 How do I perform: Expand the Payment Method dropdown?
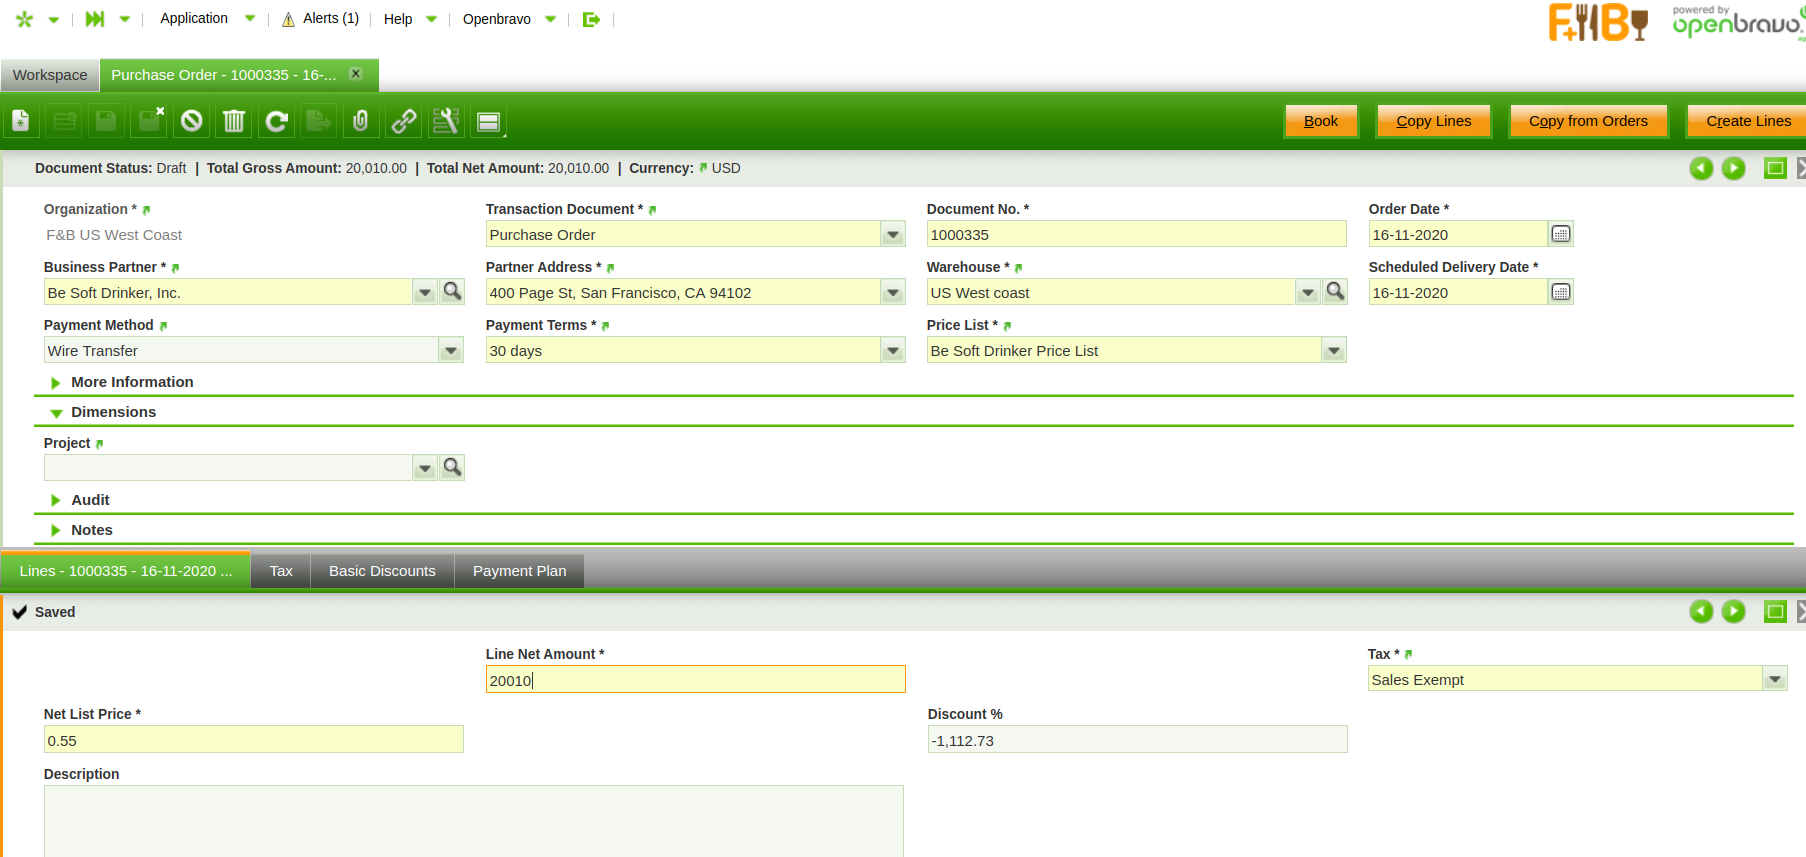(451, 351)
